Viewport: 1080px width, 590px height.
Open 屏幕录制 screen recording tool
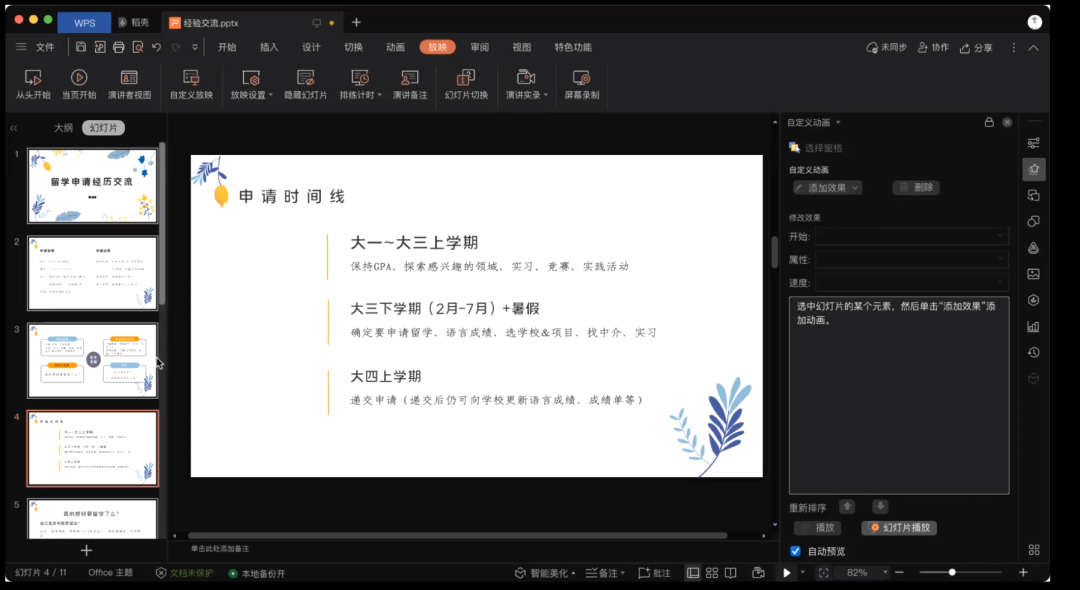[581, 78]
